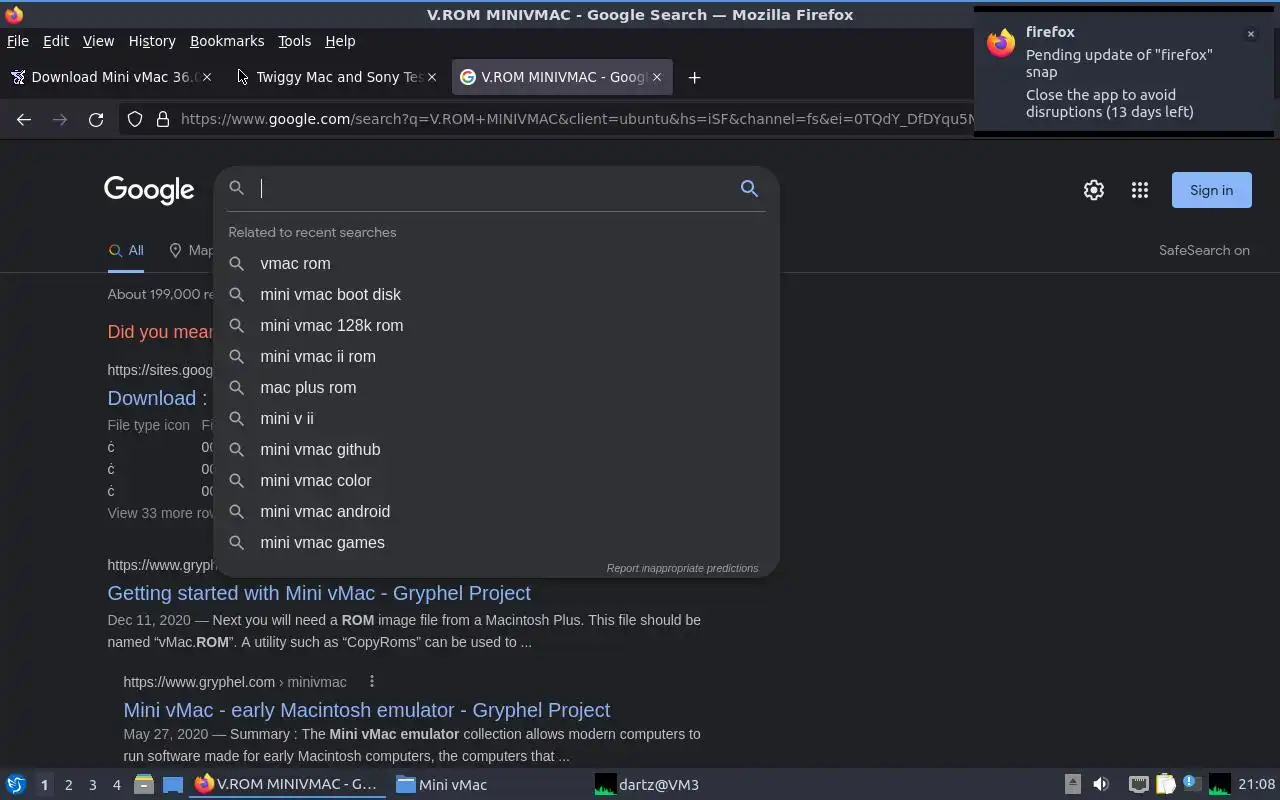
Task: Click the 21:08 clock
Action: [1257, 785]
